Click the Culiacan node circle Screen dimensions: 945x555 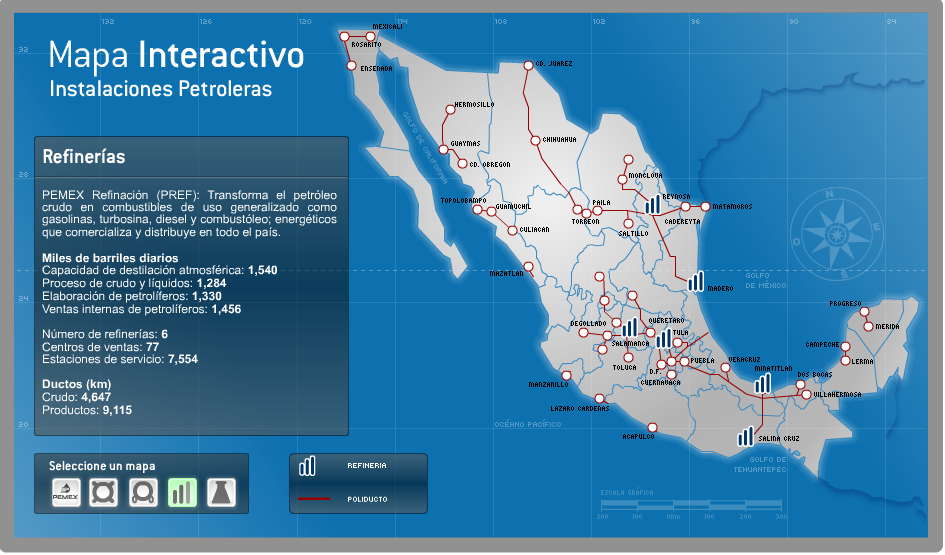point(512,231)
